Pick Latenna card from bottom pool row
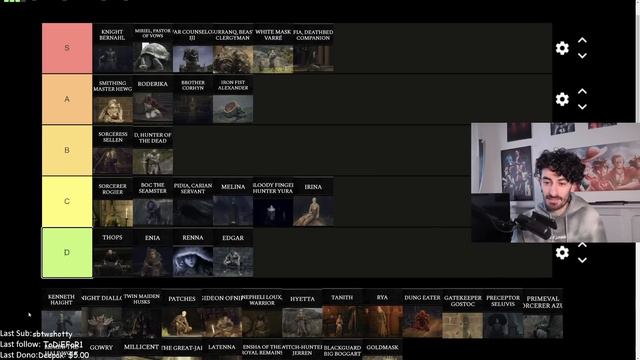Viewport: 640px width, 360px height. tap(222, 349)
